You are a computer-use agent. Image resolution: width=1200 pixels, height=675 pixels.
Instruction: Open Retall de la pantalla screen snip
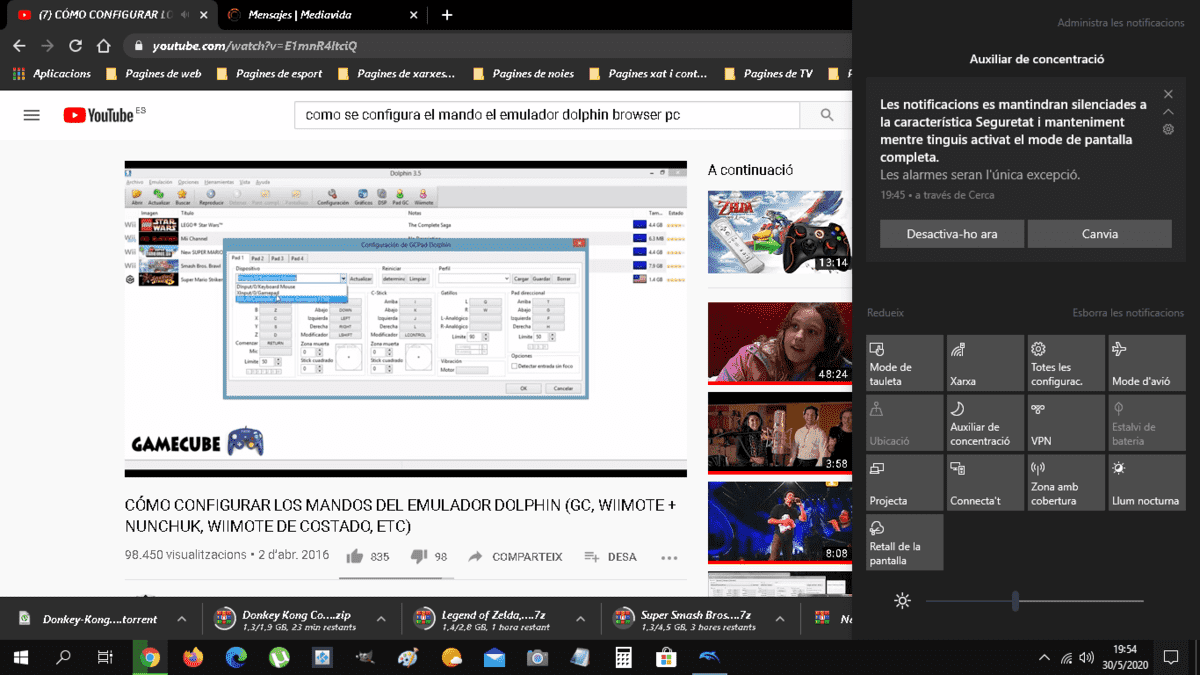coord(904,543)
